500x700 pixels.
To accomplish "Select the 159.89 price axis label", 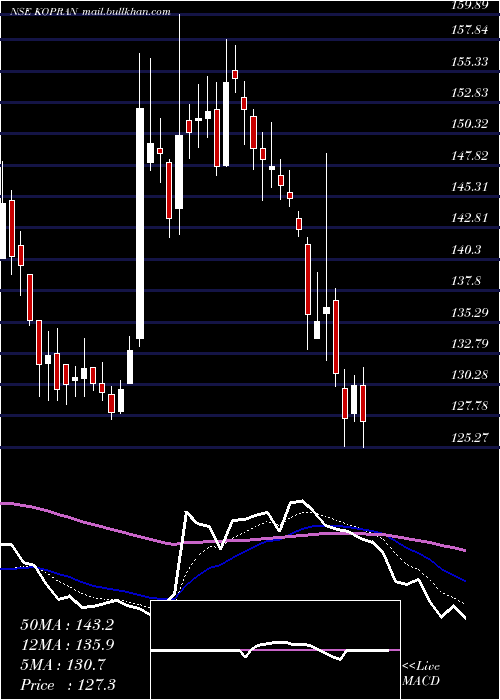I will point(469,6).
